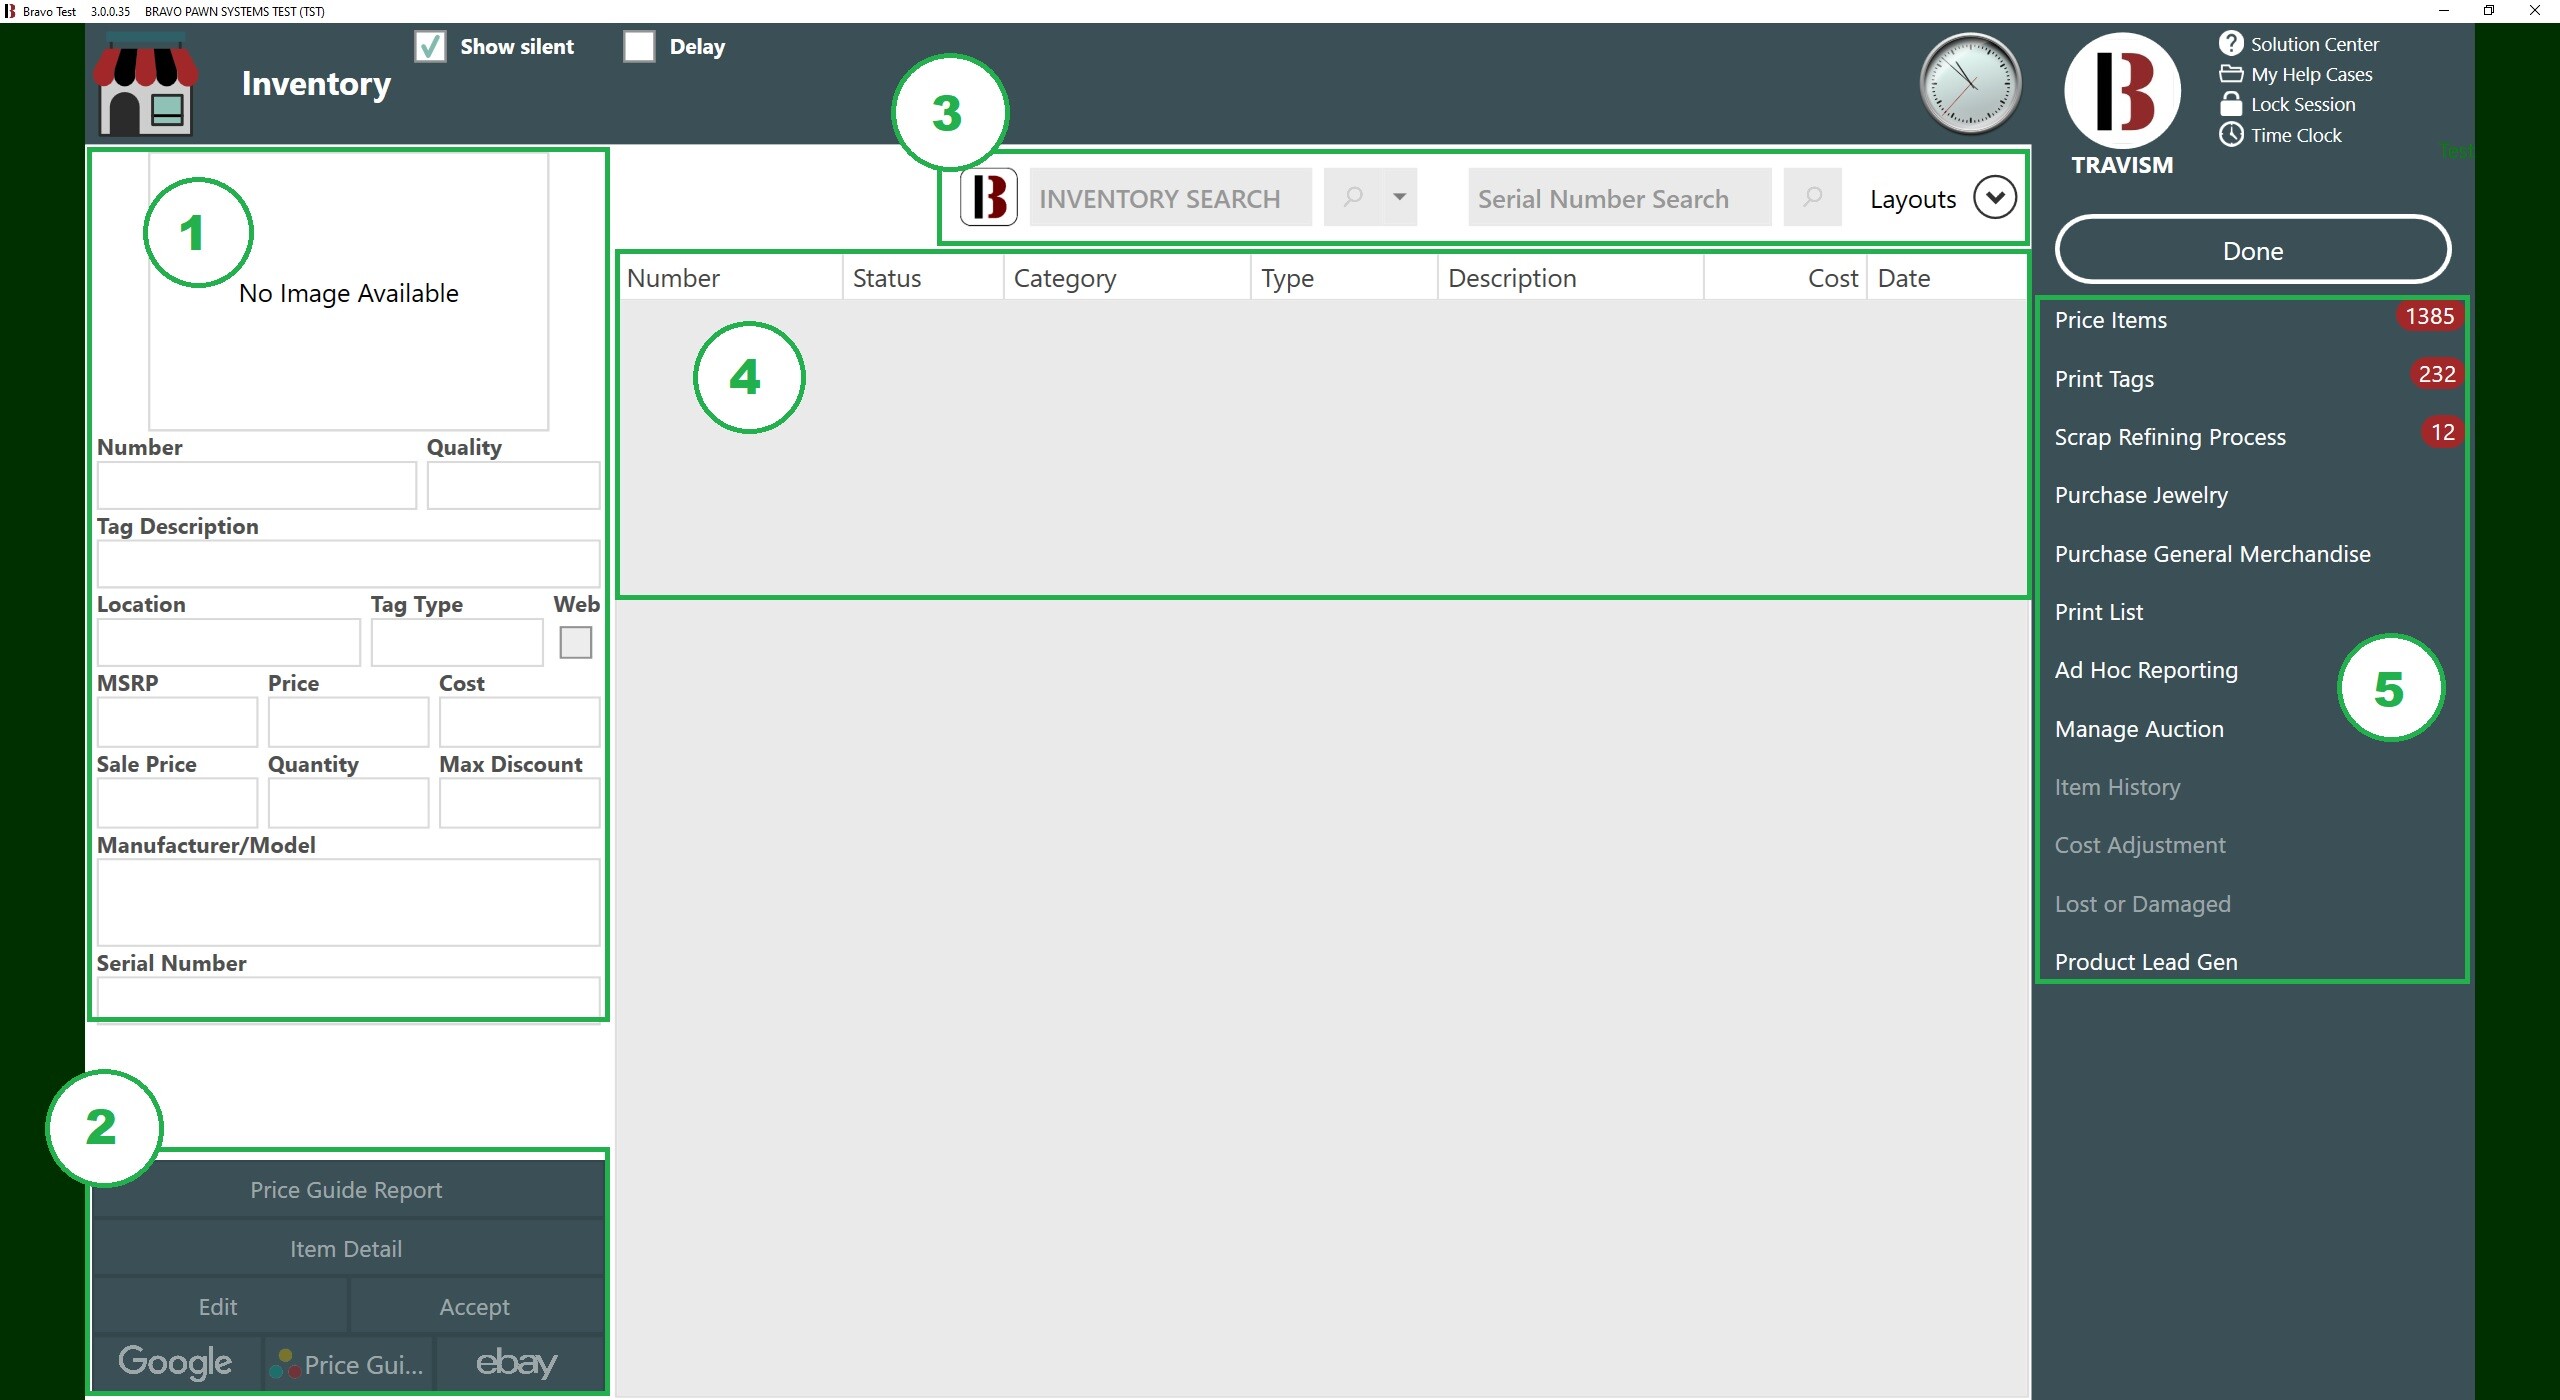This screenshot has height=1400, width=2560.
Task: Click the Serial Number Search field
Action: [x=1619, y=198]
